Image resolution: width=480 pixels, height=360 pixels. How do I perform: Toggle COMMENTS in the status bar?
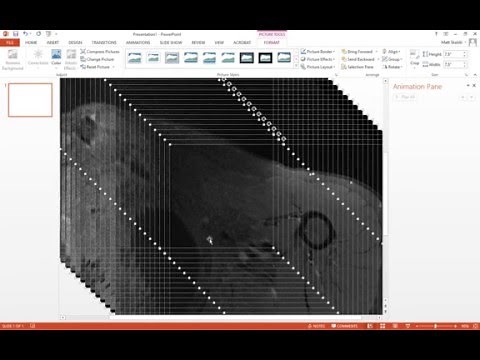pos(345,326)
